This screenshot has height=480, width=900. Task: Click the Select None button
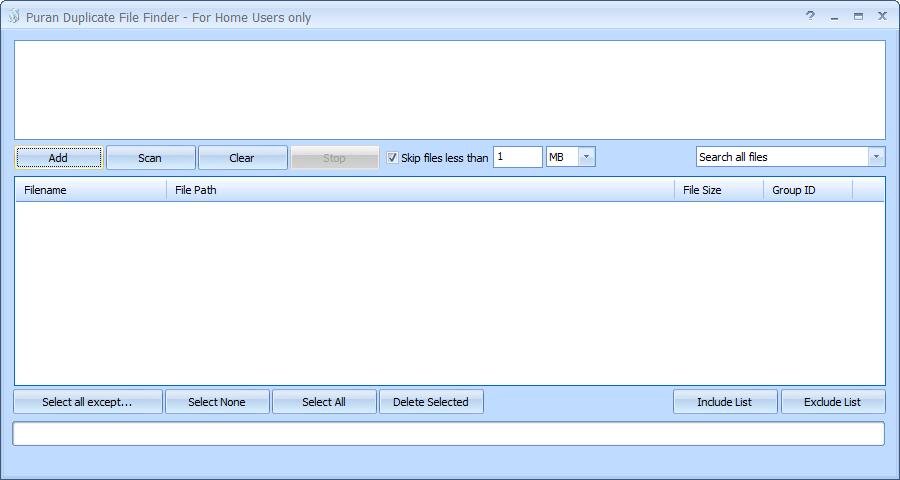click(x=217, y=402)
